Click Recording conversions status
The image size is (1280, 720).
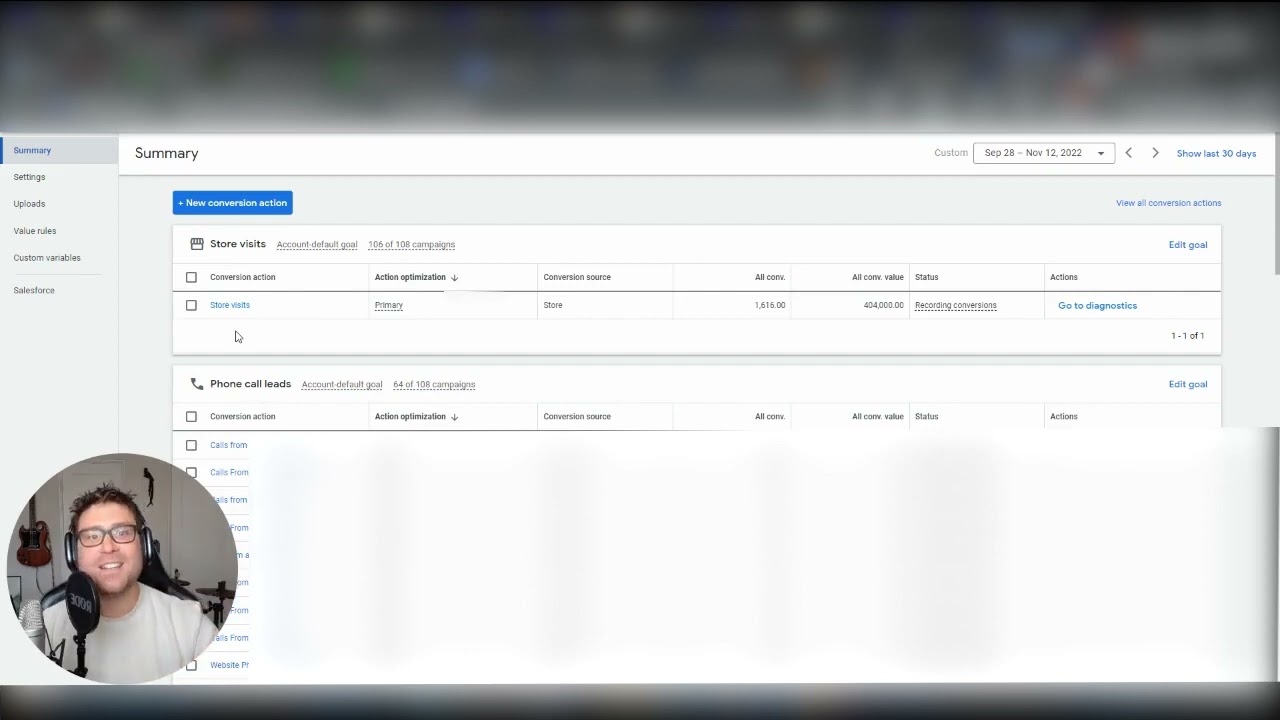pos(955,305)
